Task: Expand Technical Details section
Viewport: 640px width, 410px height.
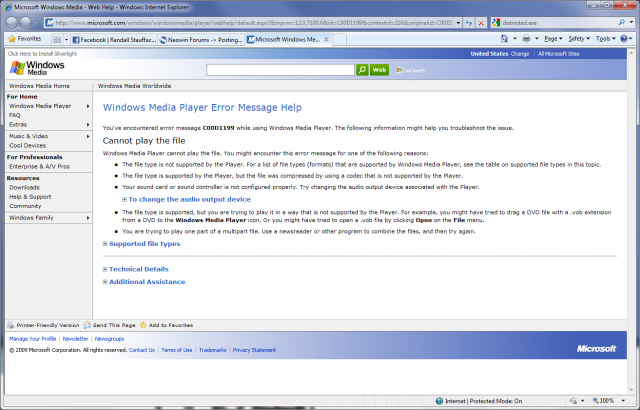Action: 105,269
